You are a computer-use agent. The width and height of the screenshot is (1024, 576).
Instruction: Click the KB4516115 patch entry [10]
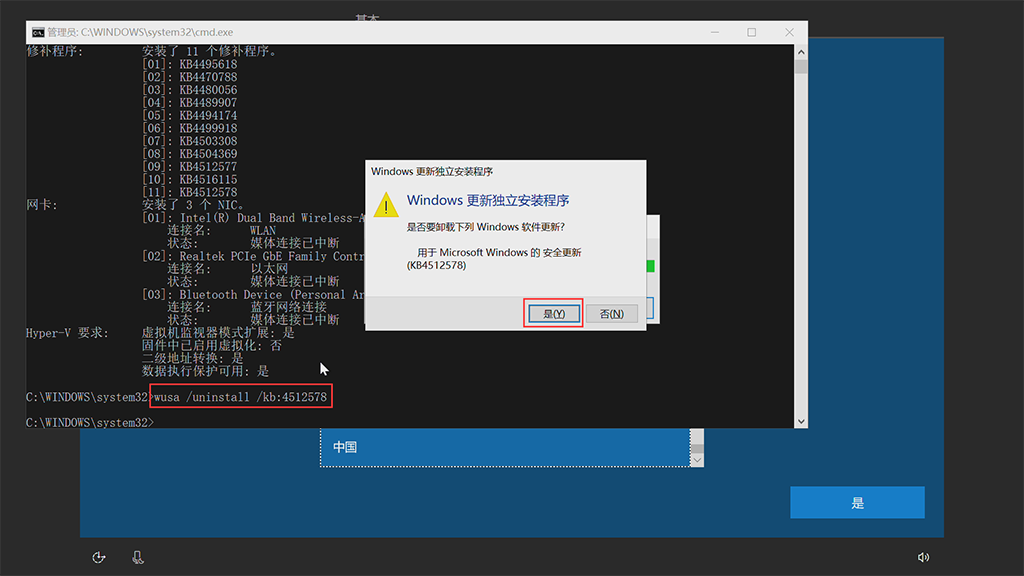pyautogui.click(x=189, y=180)
